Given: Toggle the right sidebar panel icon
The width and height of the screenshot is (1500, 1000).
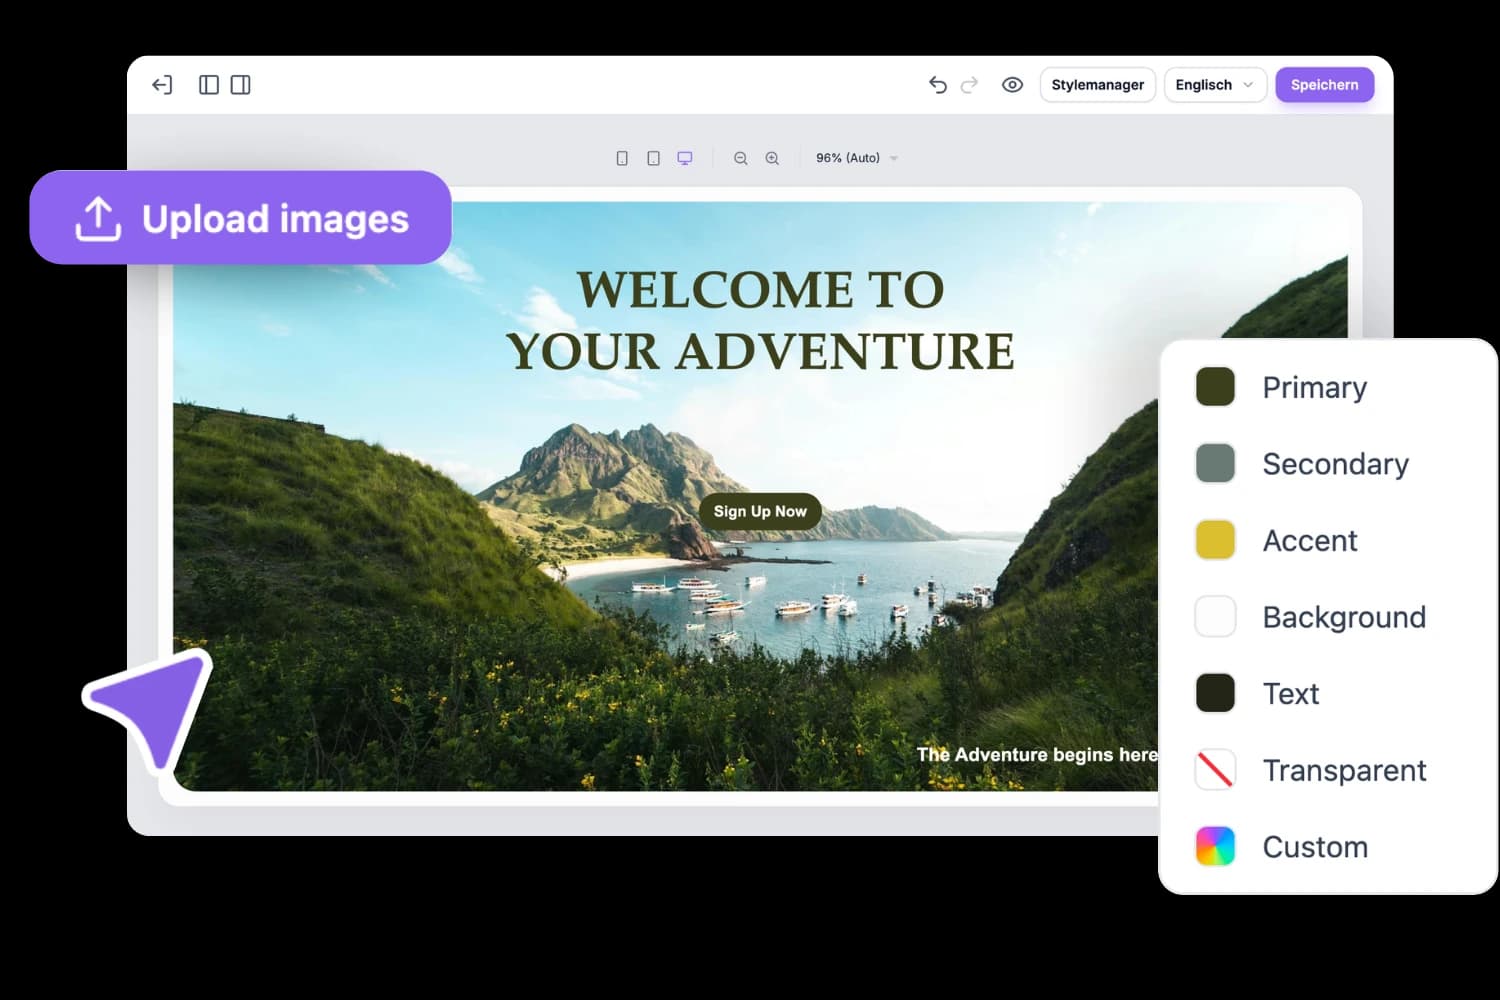Looking at the screenshot, I should (x=240, y=85).
